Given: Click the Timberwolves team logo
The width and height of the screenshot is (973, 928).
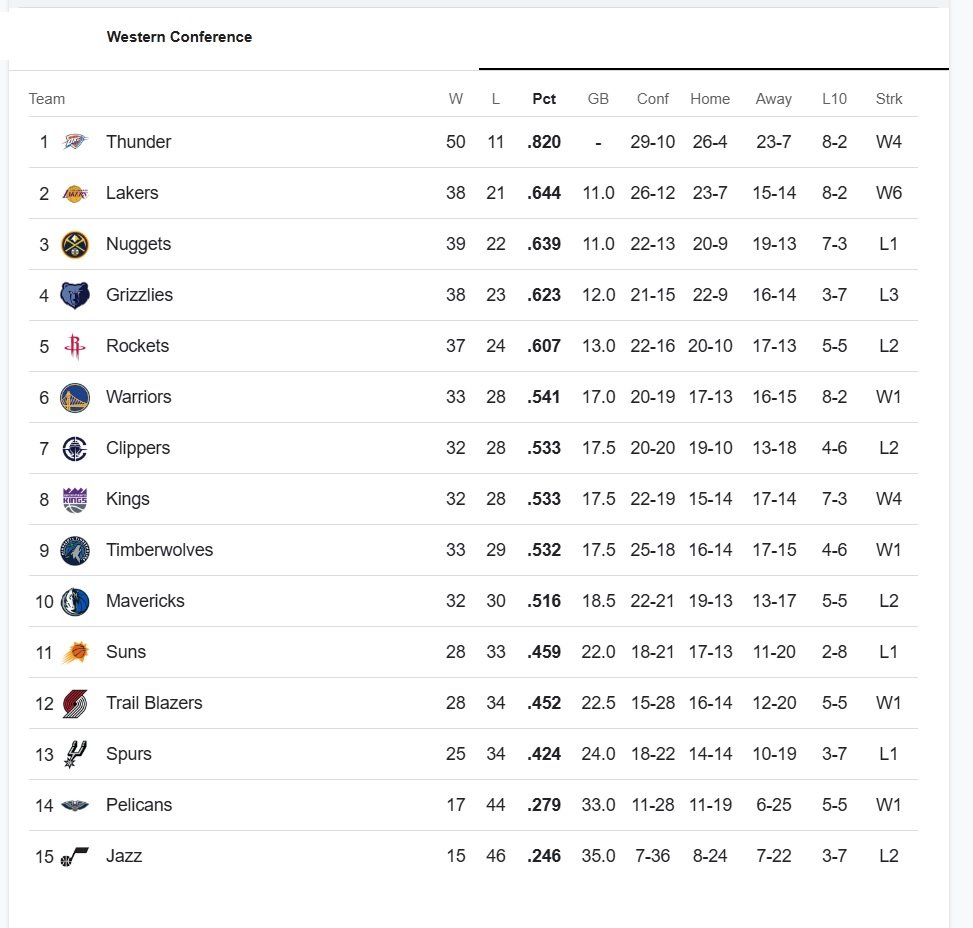Looking at the screenshot, I should pyautogui.click(x=75, y=550).
